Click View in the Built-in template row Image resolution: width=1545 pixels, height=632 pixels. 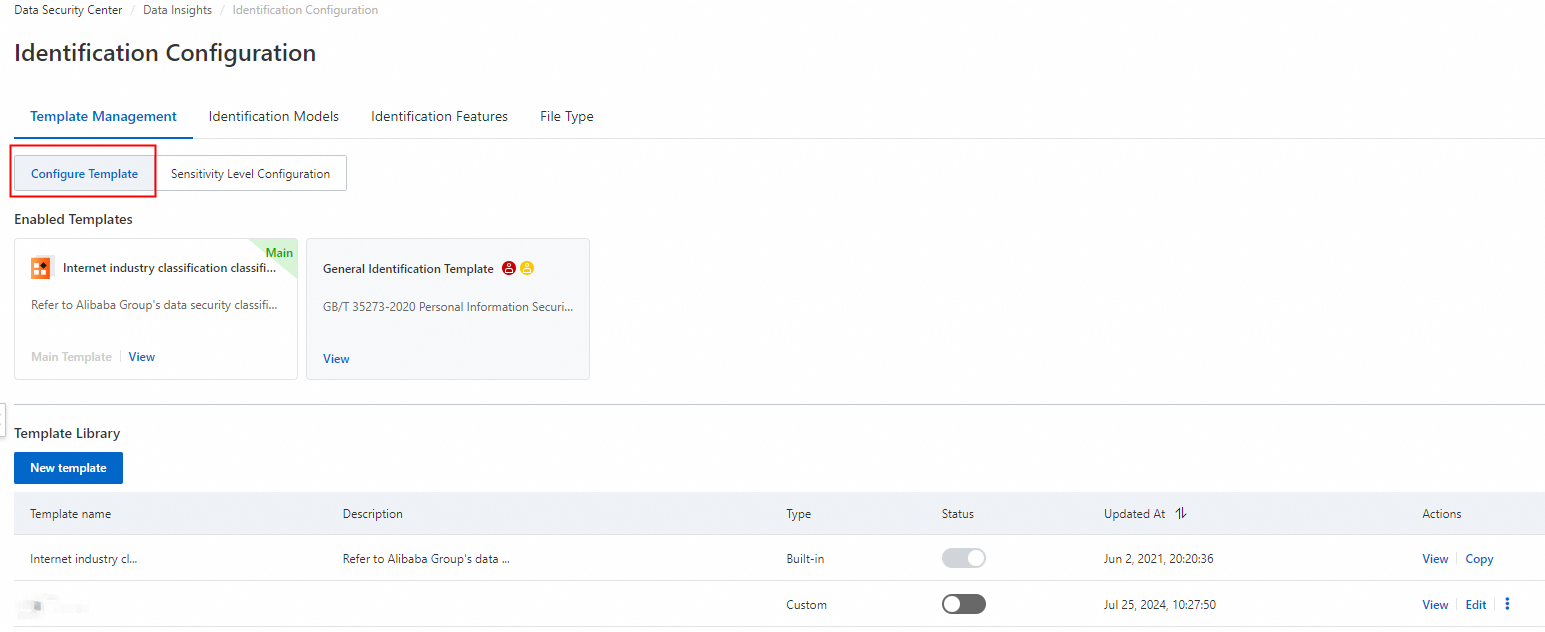(1435, 559)
